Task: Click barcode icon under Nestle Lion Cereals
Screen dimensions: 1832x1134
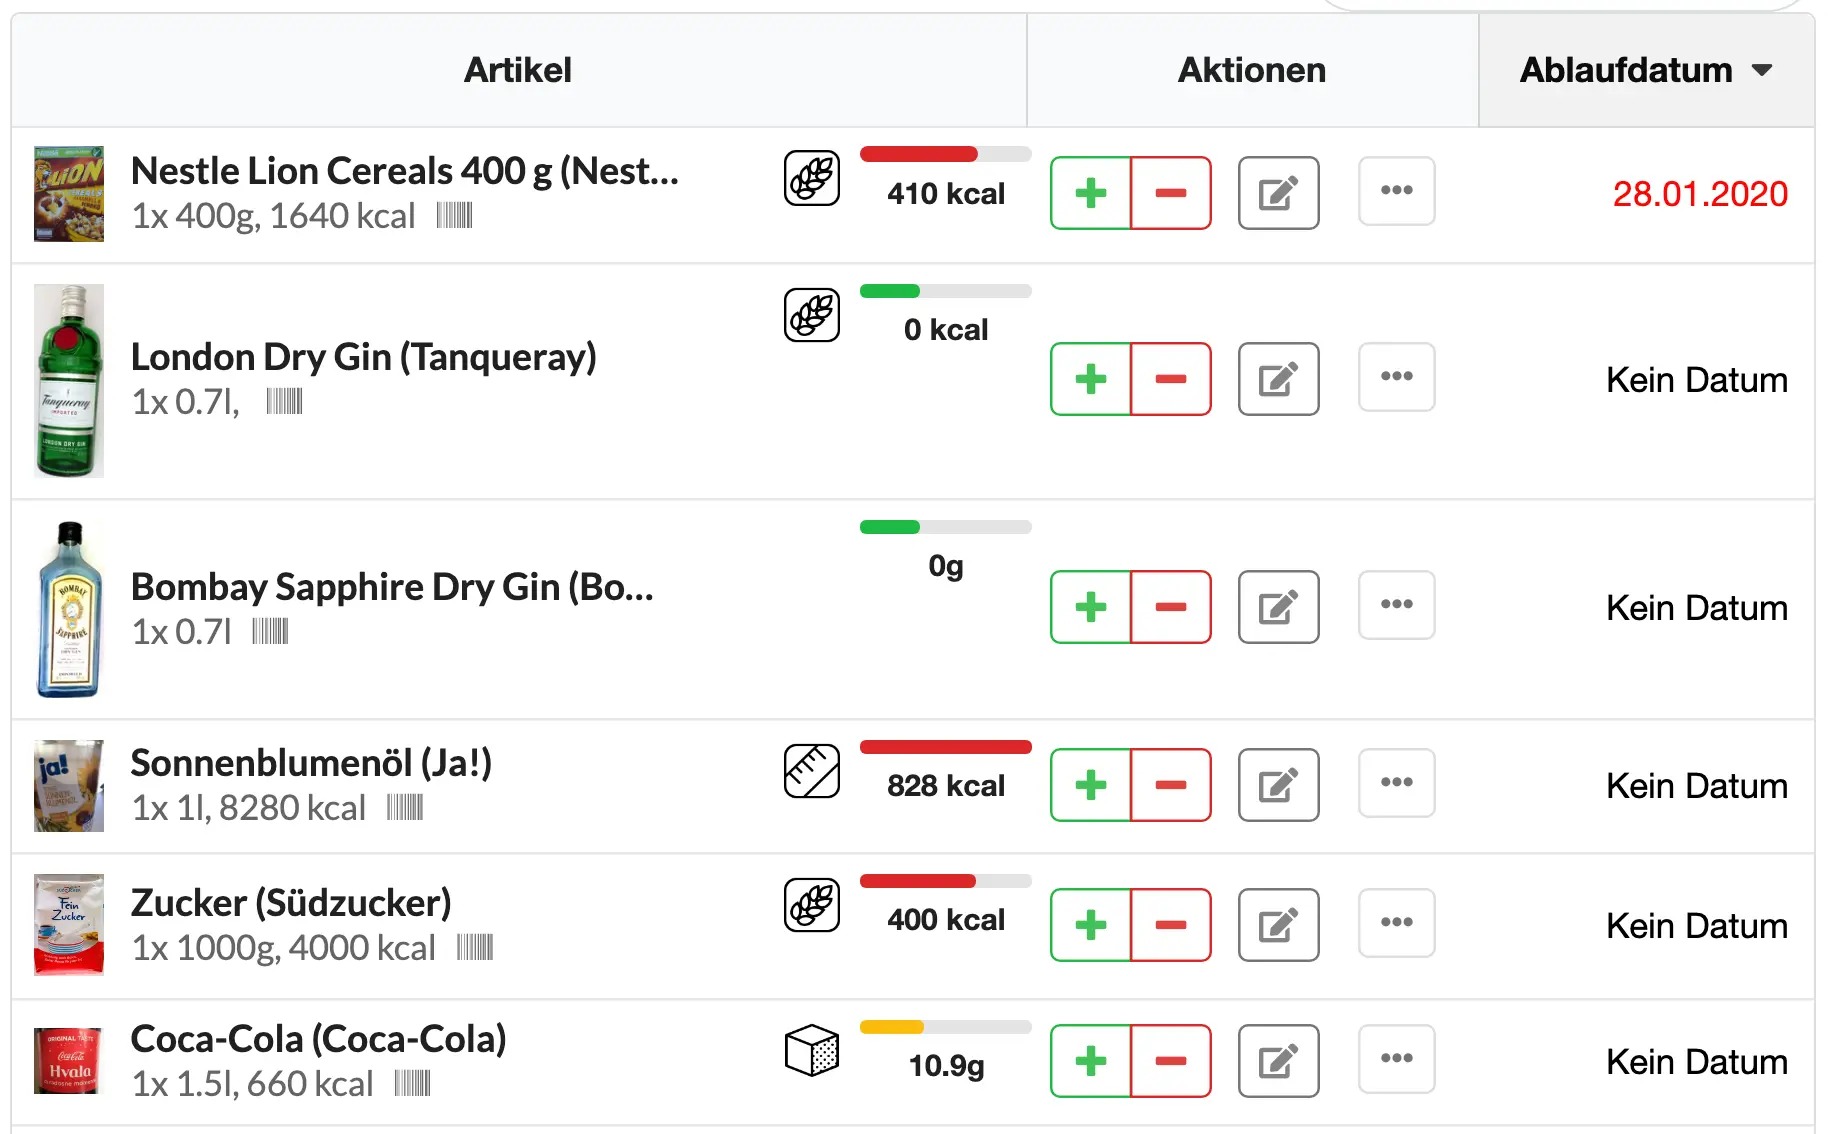Action: click(454, 215)
